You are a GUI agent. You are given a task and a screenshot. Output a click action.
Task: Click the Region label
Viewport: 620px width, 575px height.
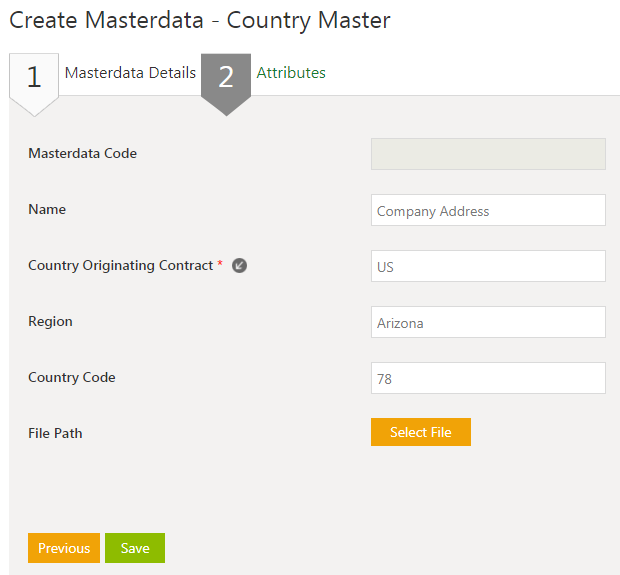click(x=50, y=322)
